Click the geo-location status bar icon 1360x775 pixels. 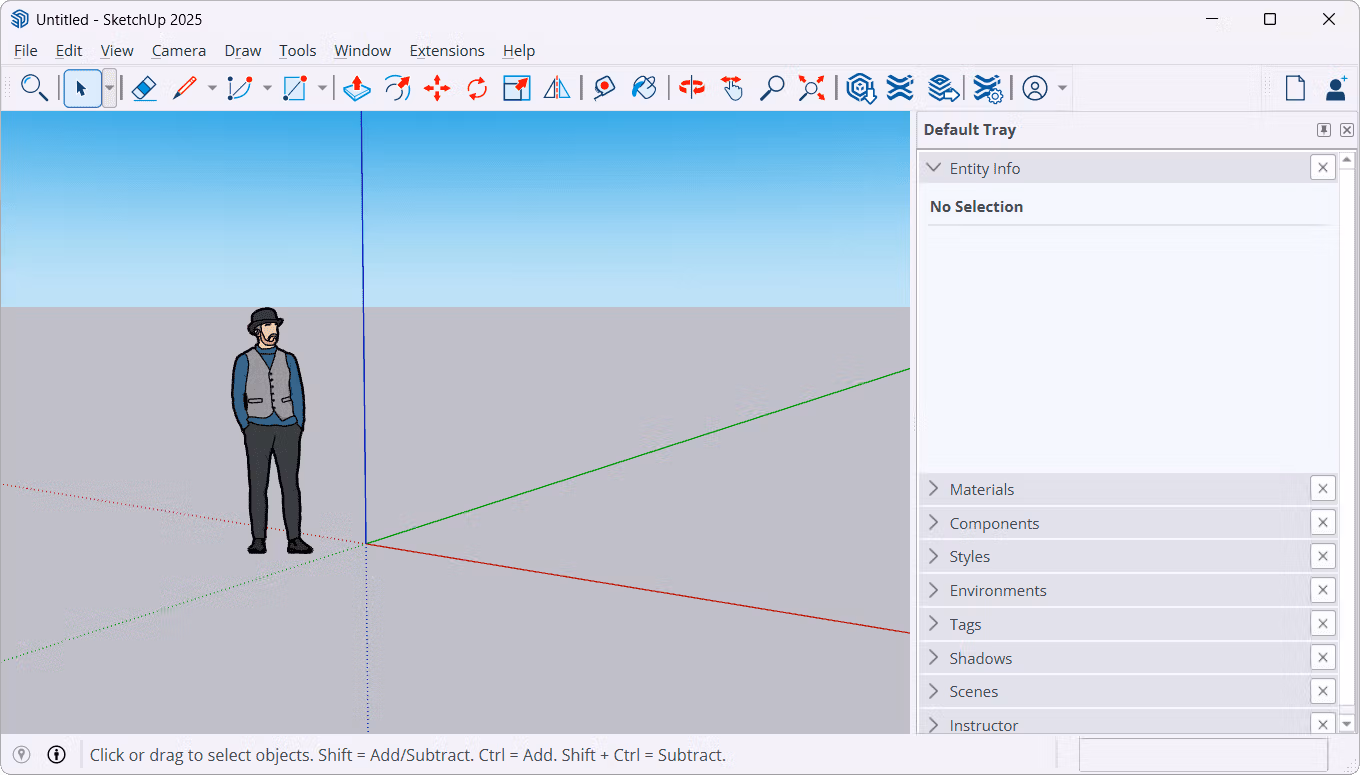22,754
